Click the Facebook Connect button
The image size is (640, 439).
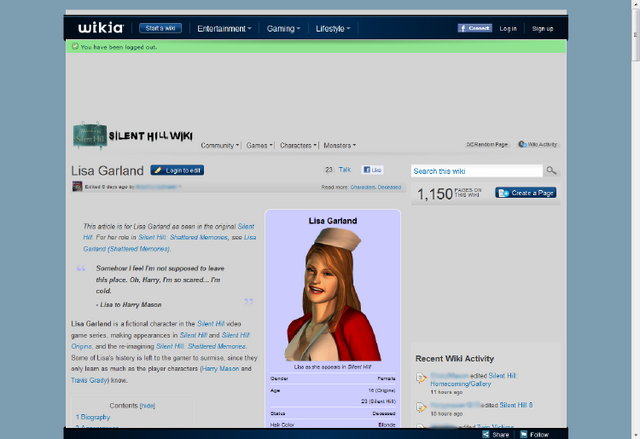(x=475, y=28)
